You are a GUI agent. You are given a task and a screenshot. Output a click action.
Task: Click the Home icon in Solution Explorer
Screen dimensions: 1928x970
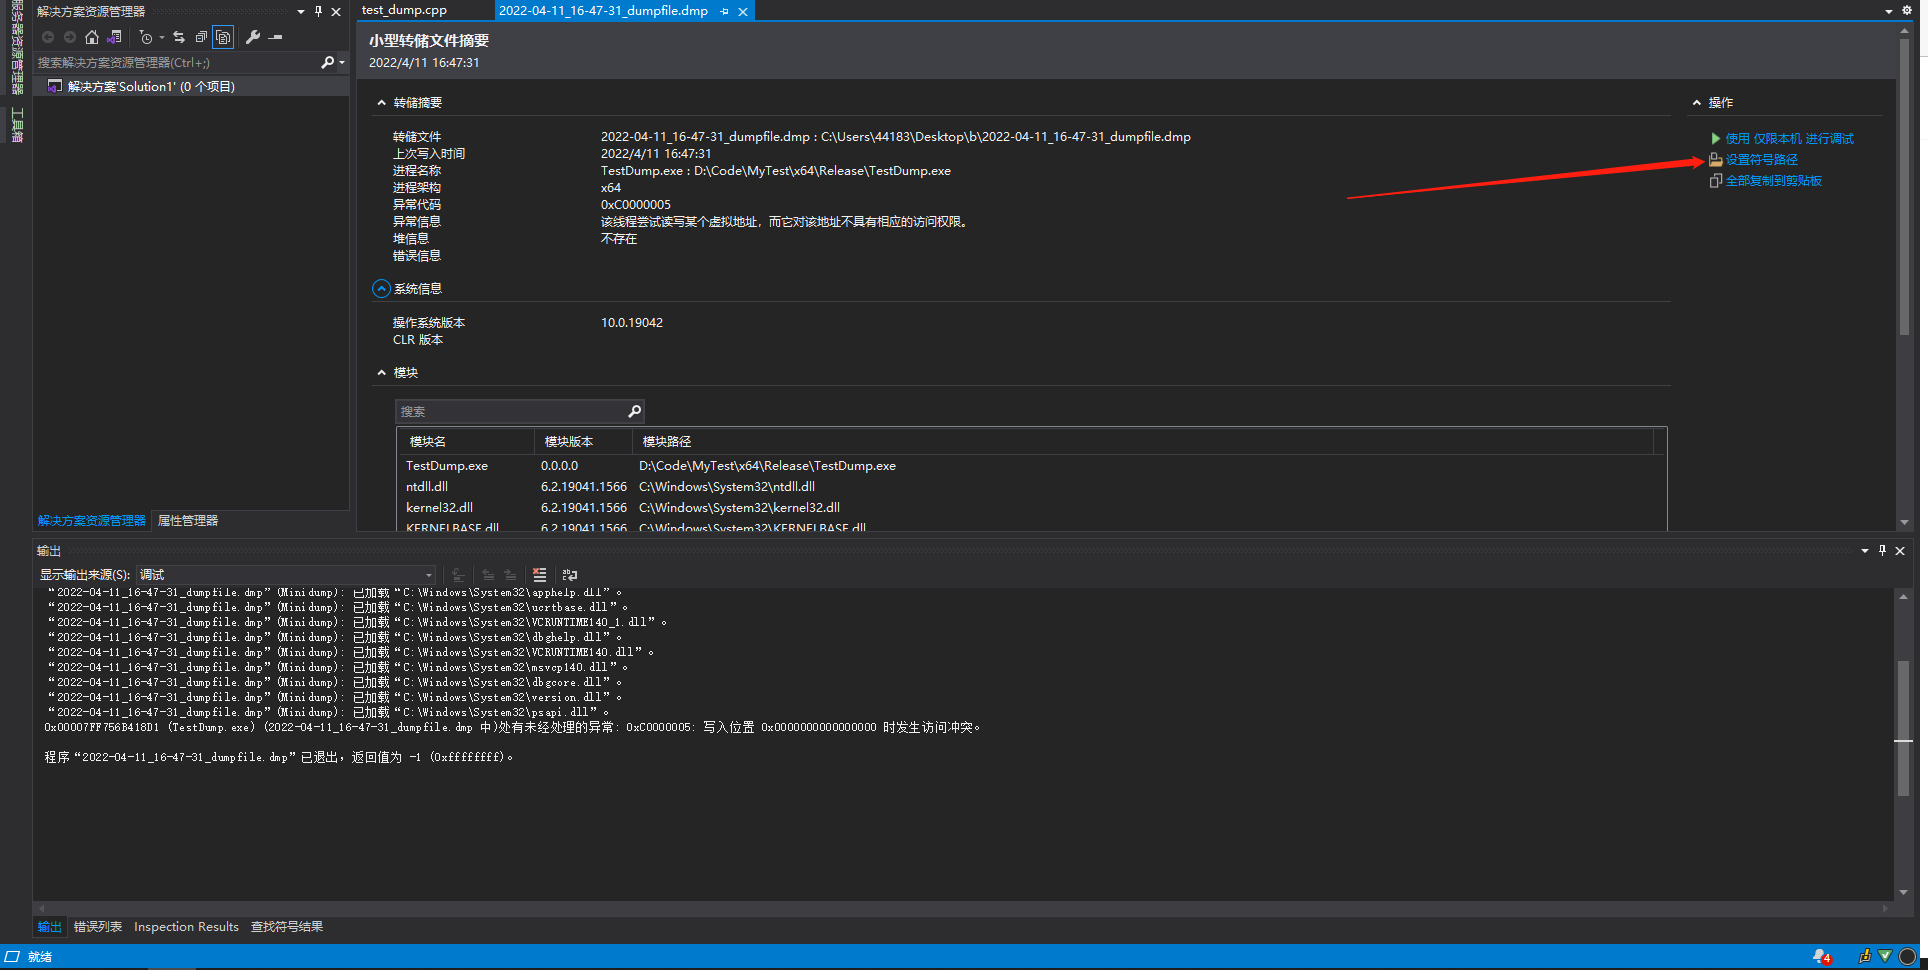92,37
